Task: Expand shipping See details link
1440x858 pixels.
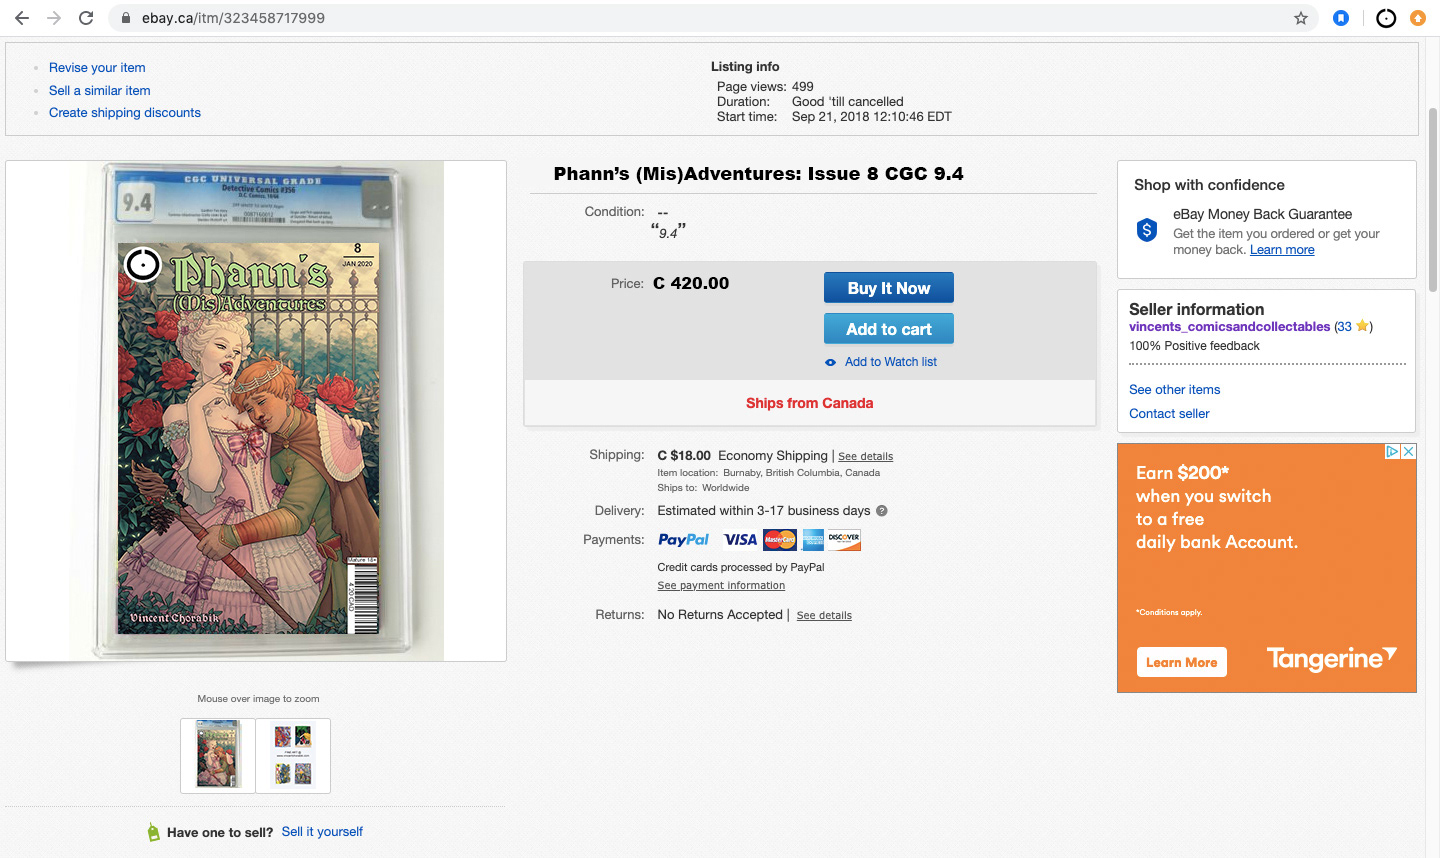Action: (866, 457)
